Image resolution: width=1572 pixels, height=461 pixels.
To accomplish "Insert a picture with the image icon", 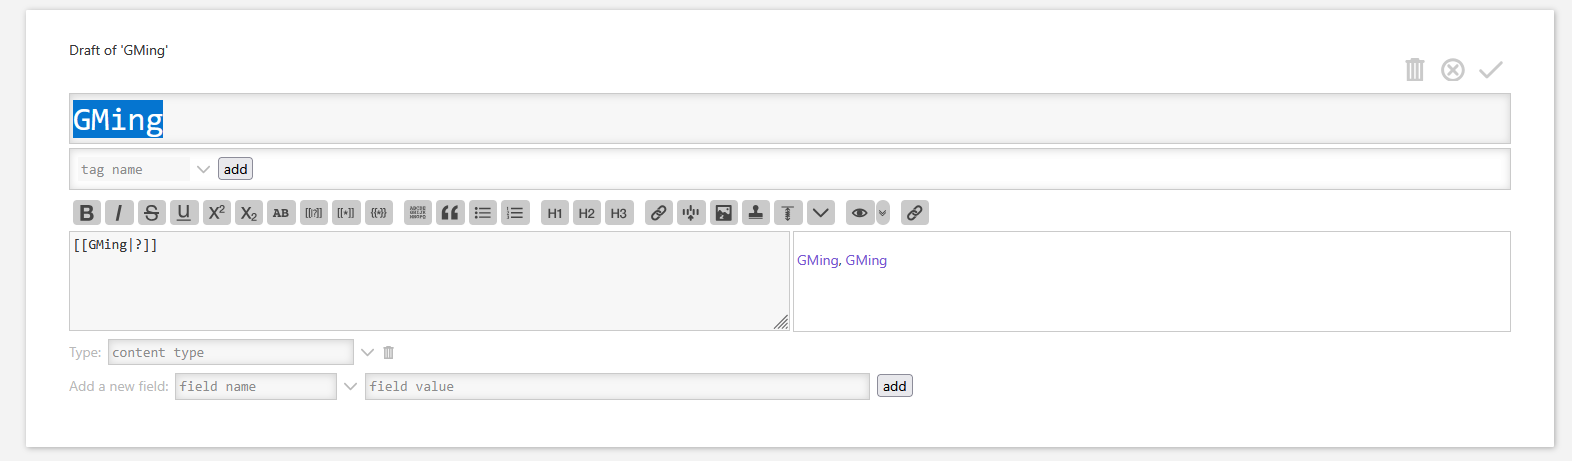I will tap(724, 213).
